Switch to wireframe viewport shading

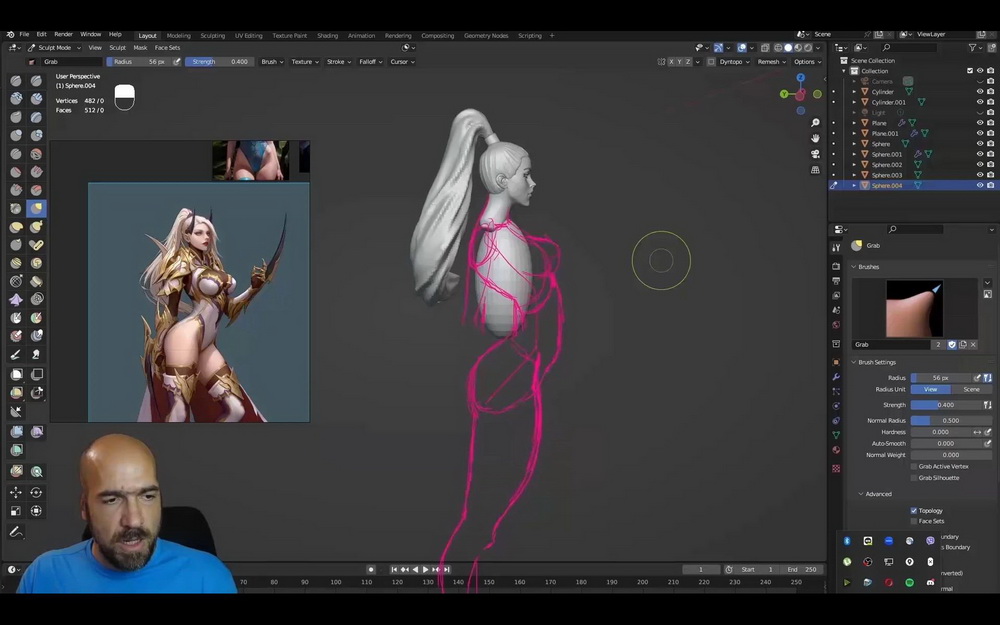[x=778, y=48]
